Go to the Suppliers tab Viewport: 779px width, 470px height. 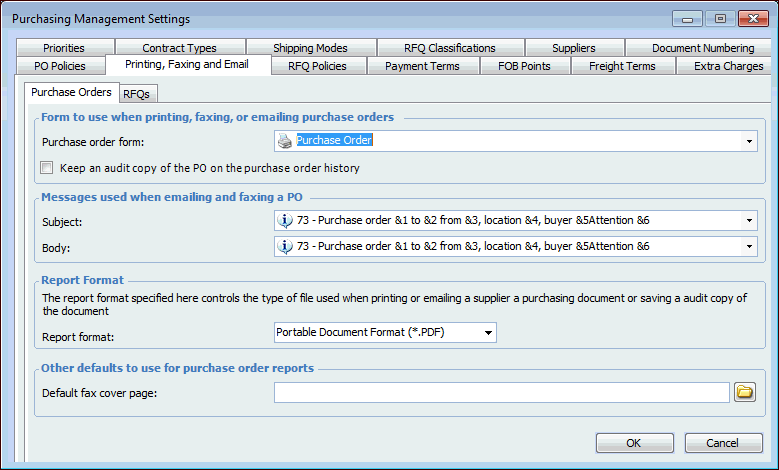(573, 48)
